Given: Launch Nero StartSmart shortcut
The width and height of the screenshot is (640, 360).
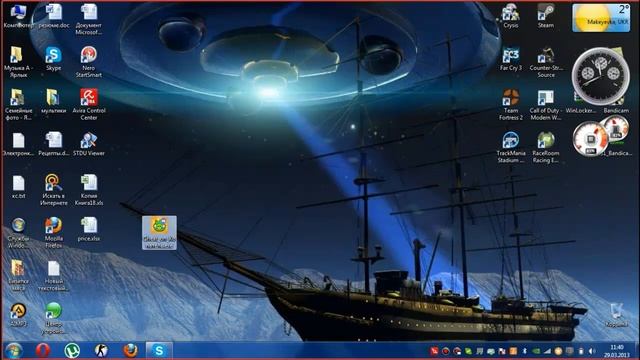Looking at the screenshot, I should 89,62.
